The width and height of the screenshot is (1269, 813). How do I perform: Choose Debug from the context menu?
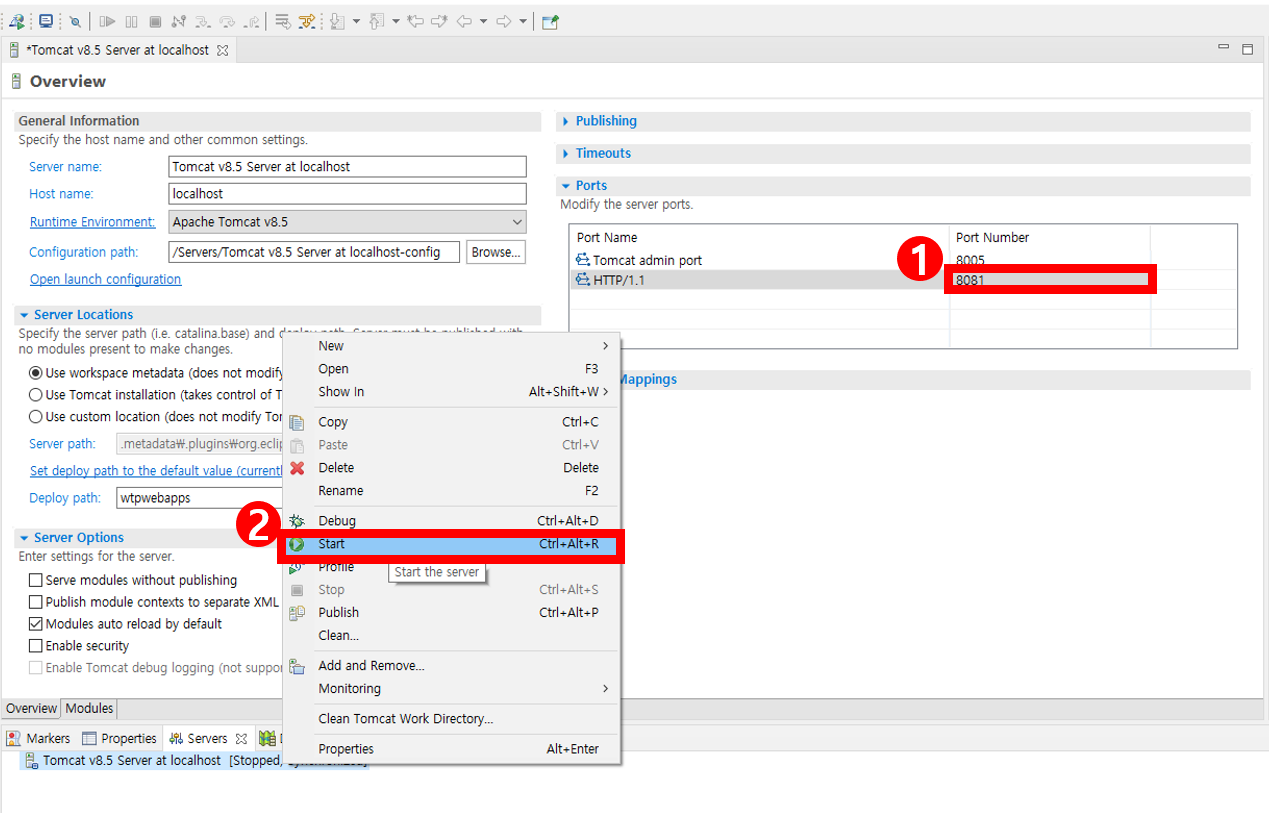pyautogui.click(x=451, y=521)
